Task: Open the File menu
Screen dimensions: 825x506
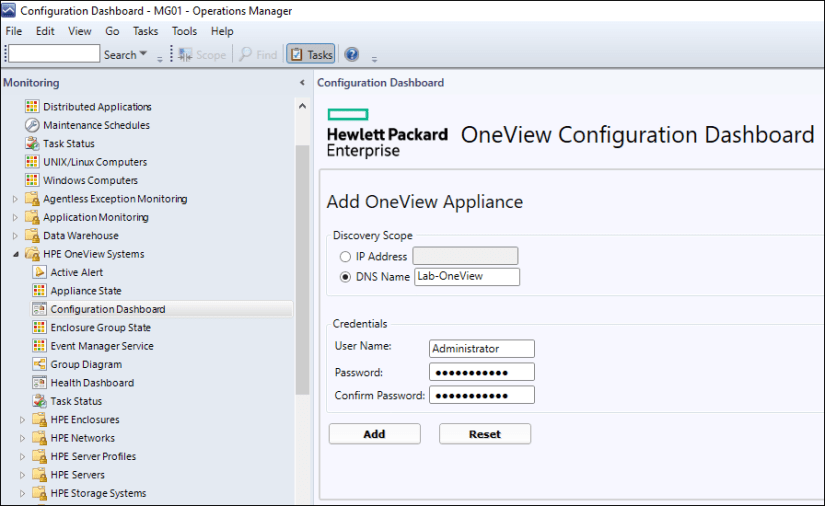Action: click(x=14, y=31)
